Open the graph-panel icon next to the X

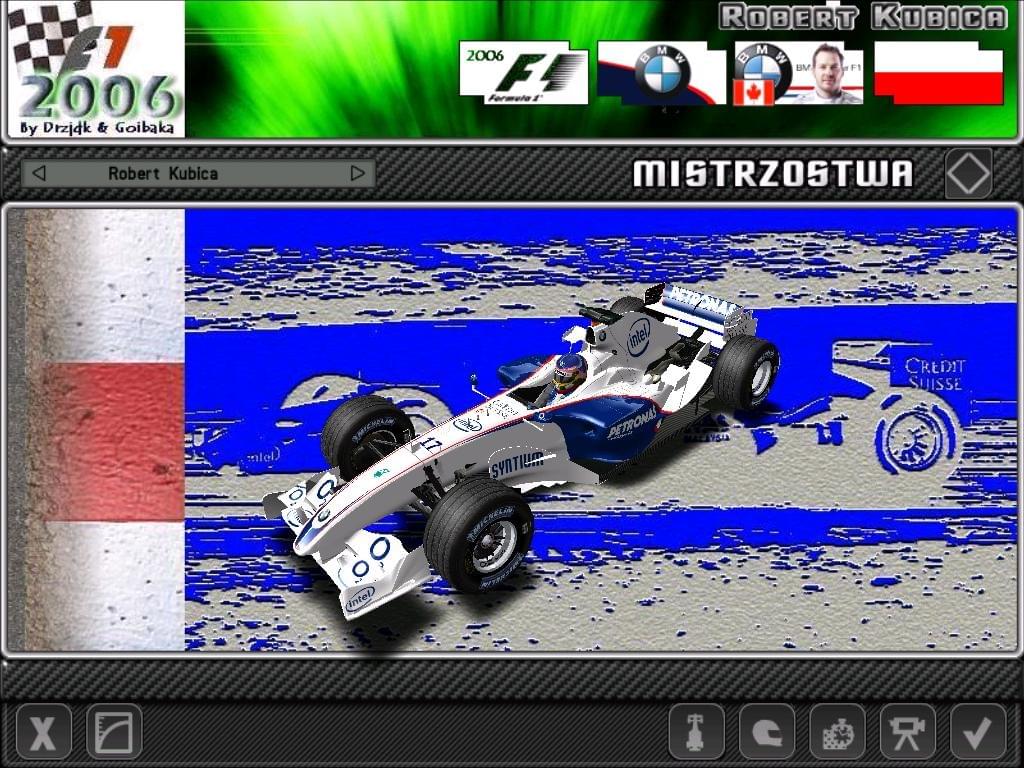[114, 731]
